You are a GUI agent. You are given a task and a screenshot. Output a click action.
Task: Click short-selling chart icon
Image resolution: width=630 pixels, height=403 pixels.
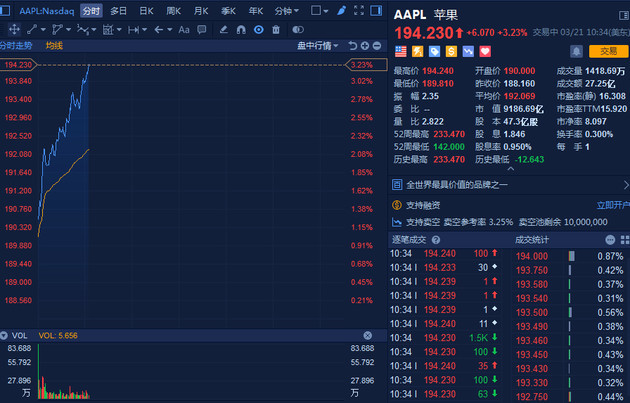pos(468,51)
